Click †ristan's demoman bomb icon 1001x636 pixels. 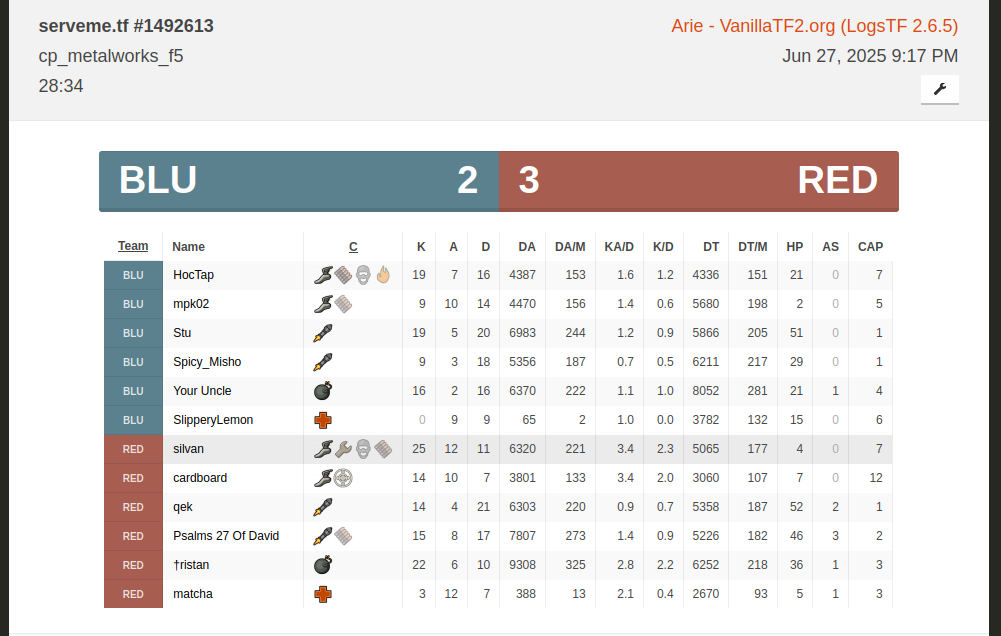(323, 565)
